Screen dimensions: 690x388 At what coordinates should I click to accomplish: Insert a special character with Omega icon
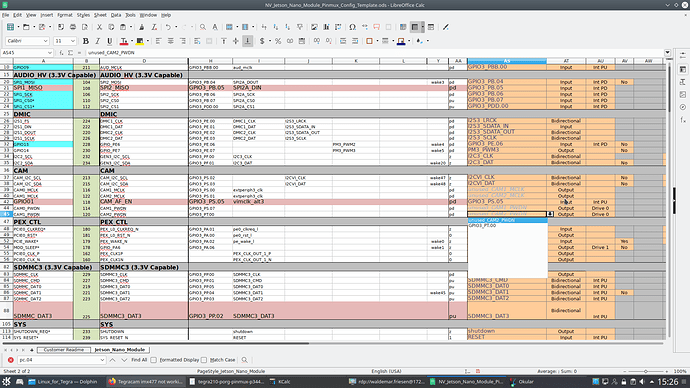tap(352, 27)
